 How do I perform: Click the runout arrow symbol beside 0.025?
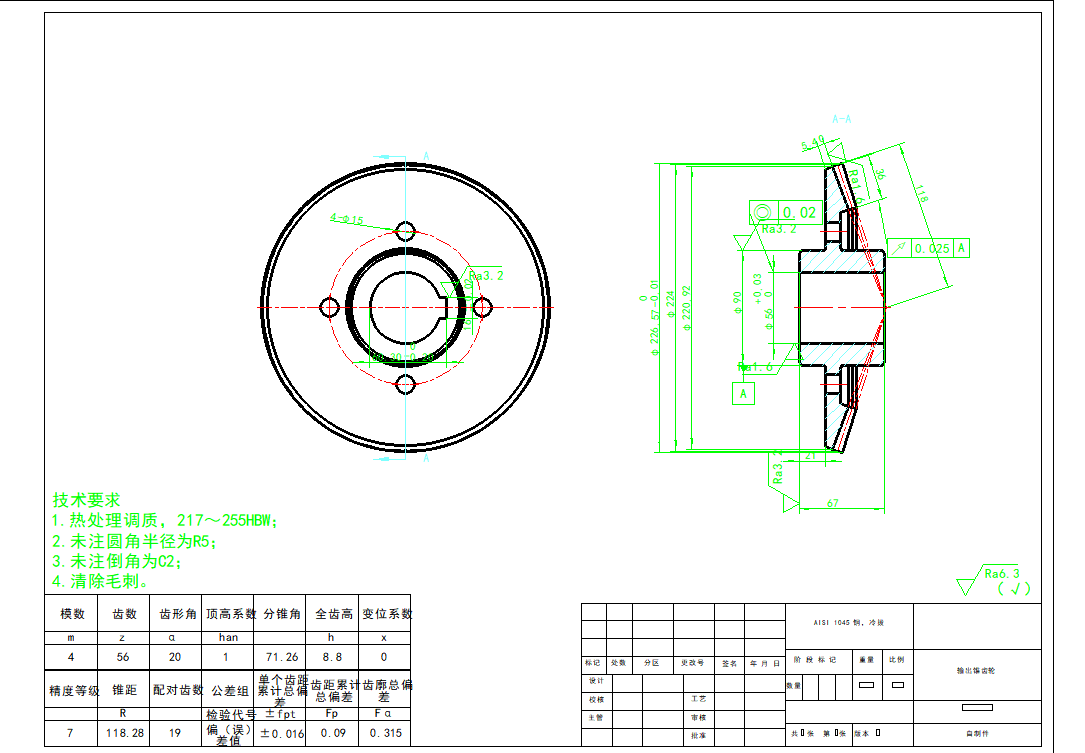click(x=900, y=248)
